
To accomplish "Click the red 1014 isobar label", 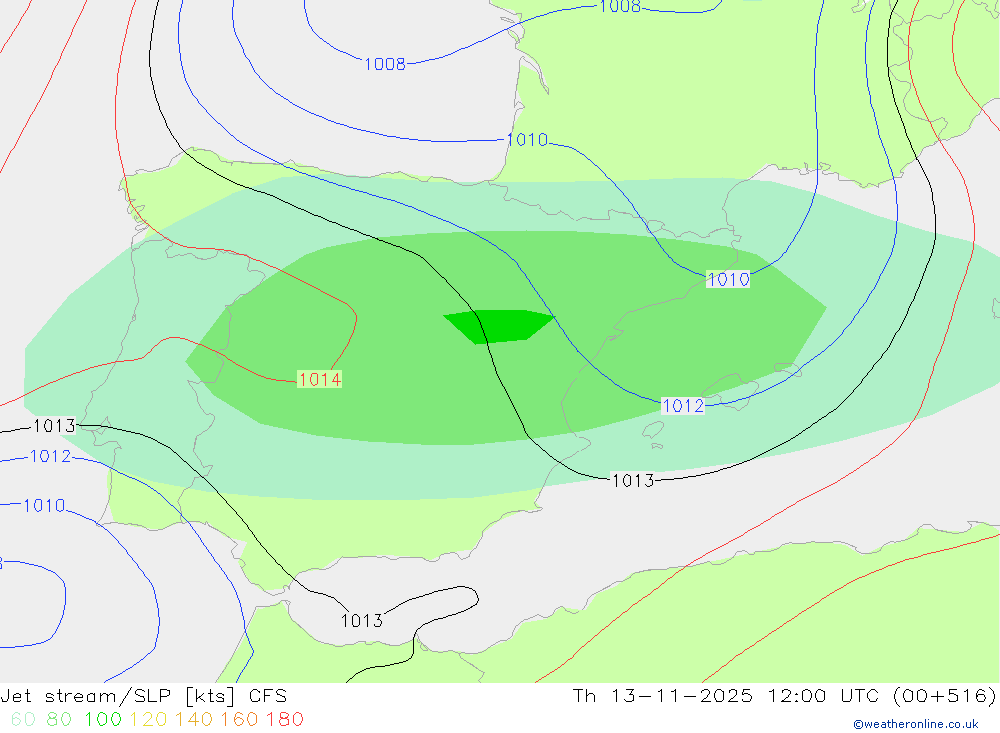I will coord(320,380).
